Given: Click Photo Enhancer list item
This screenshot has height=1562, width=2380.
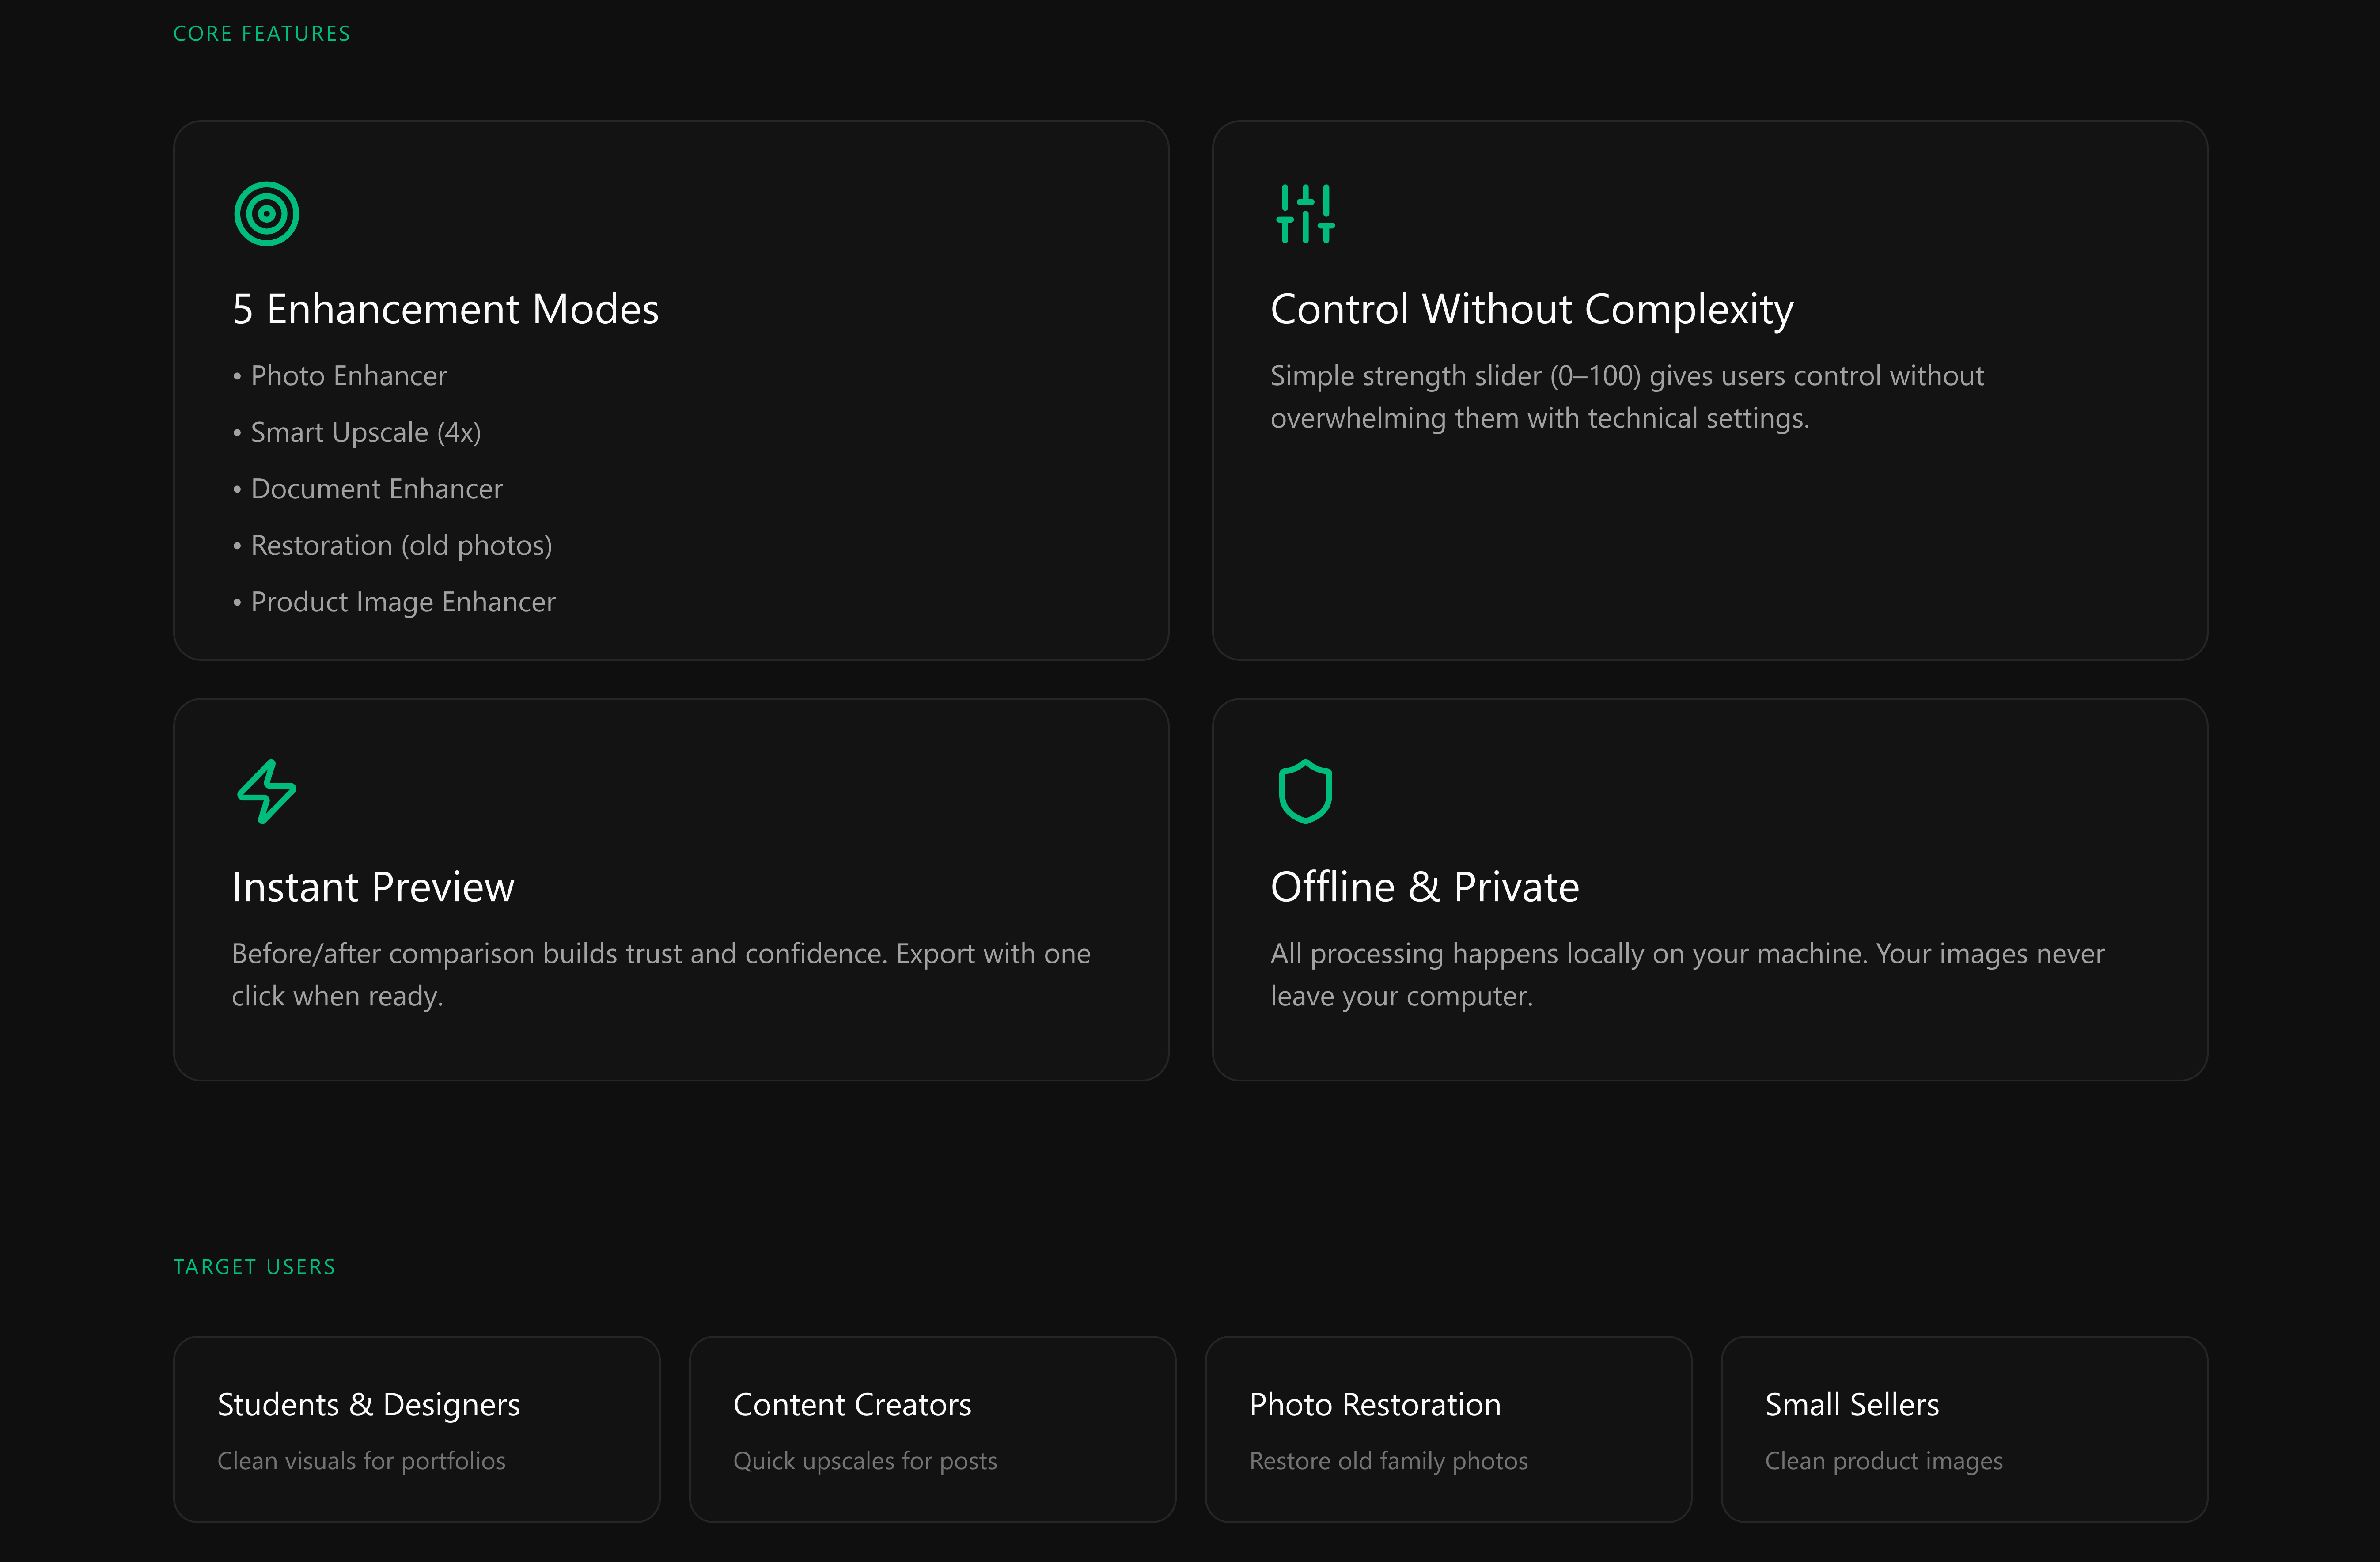Looking at the screenshot, I should 348,376.
